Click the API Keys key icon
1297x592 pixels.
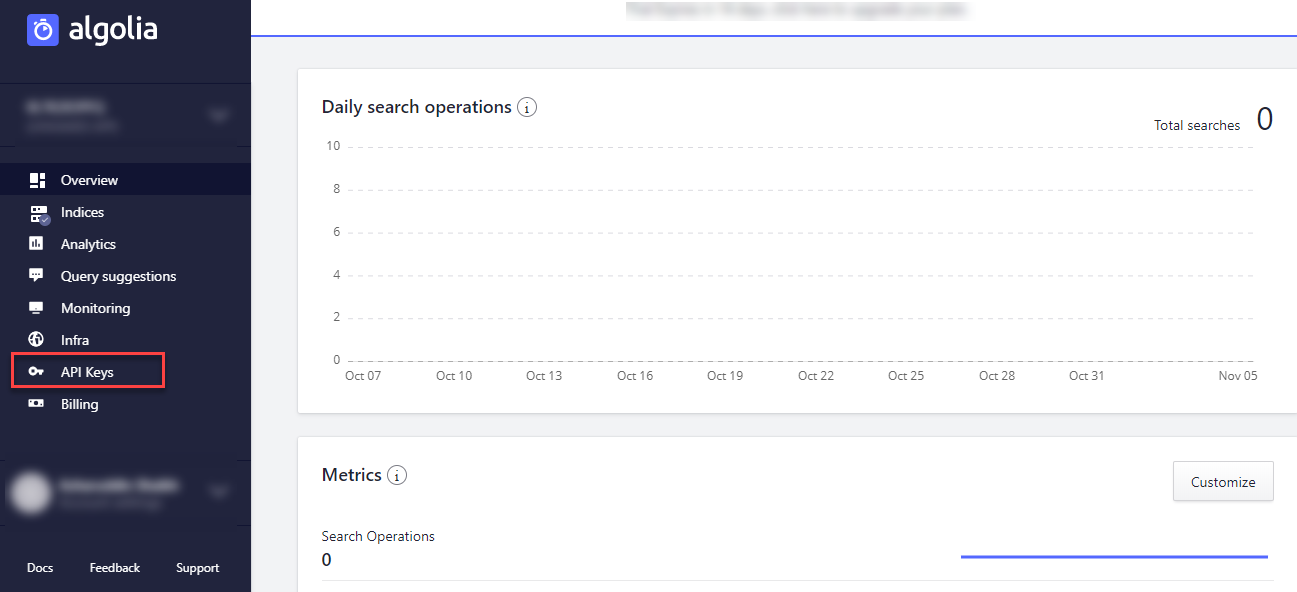click(x=38, y=370)
